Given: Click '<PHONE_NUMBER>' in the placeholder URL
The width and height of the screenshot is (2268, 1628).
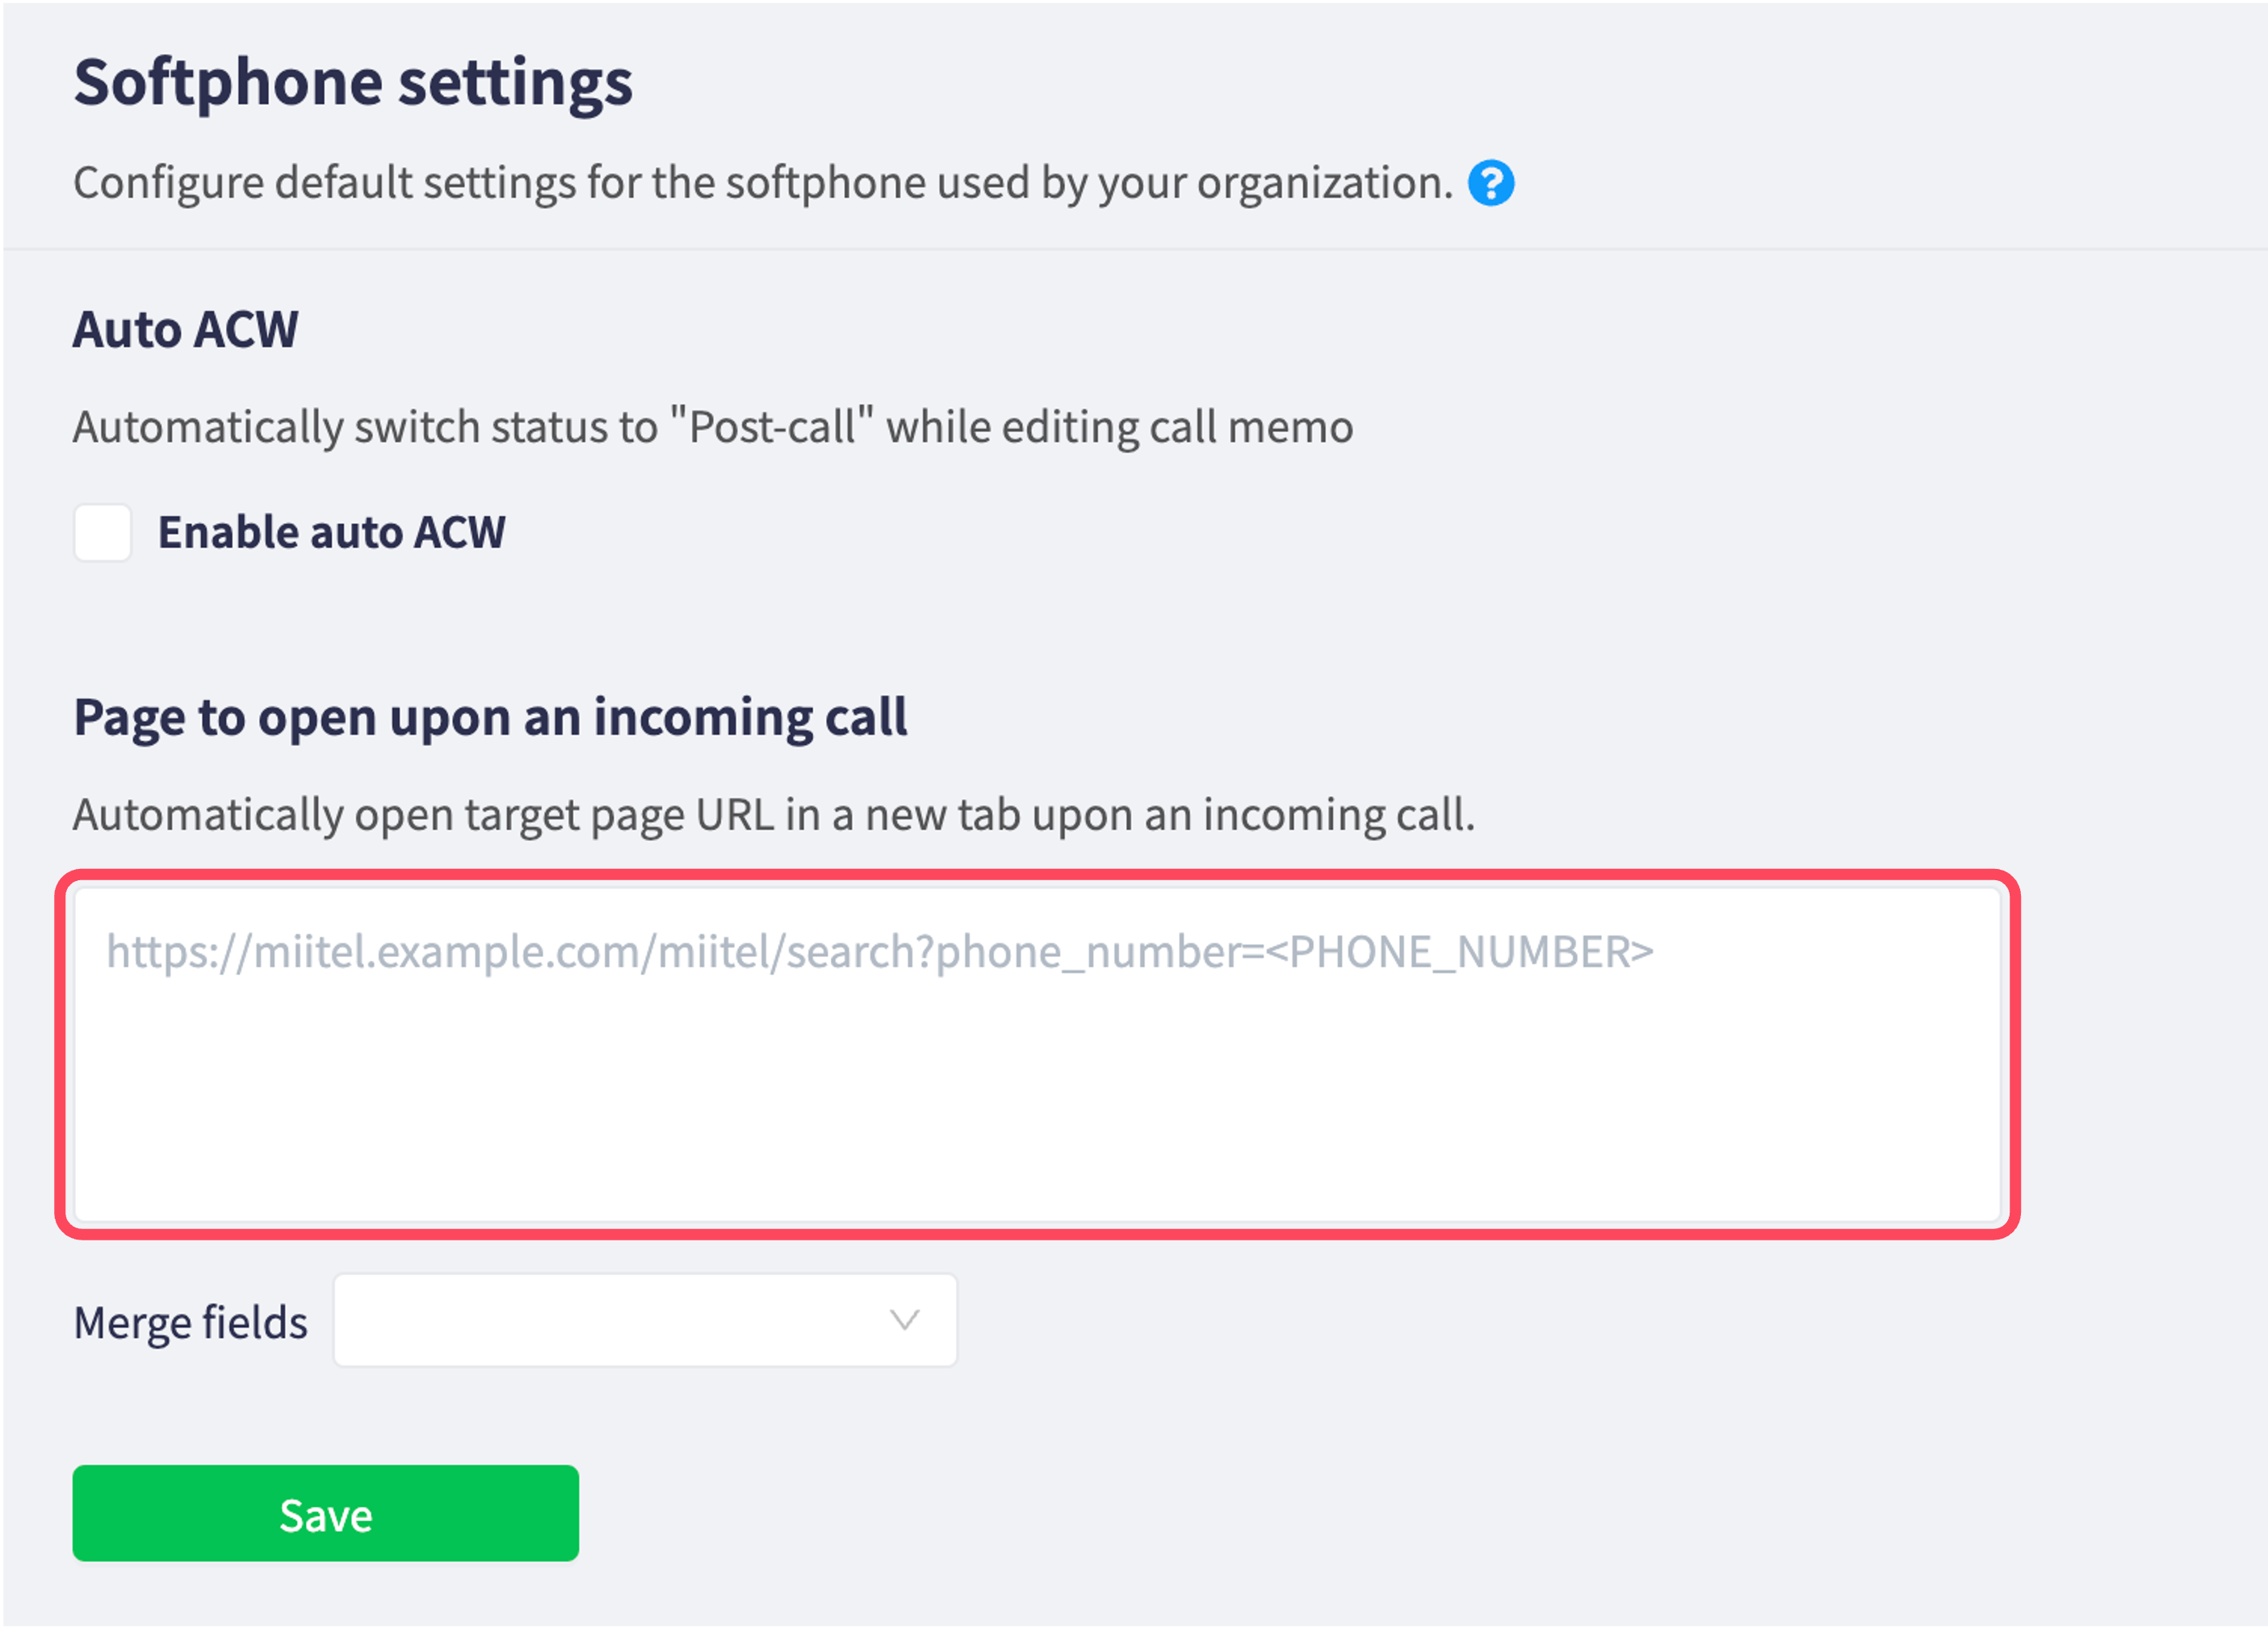Looking at the screenshot, I should click(1460, 951).
